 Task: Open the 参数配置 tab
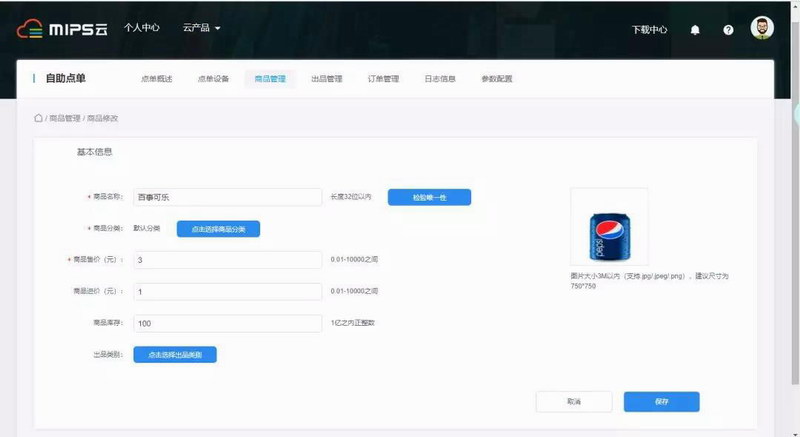click(x=497, y=79)
